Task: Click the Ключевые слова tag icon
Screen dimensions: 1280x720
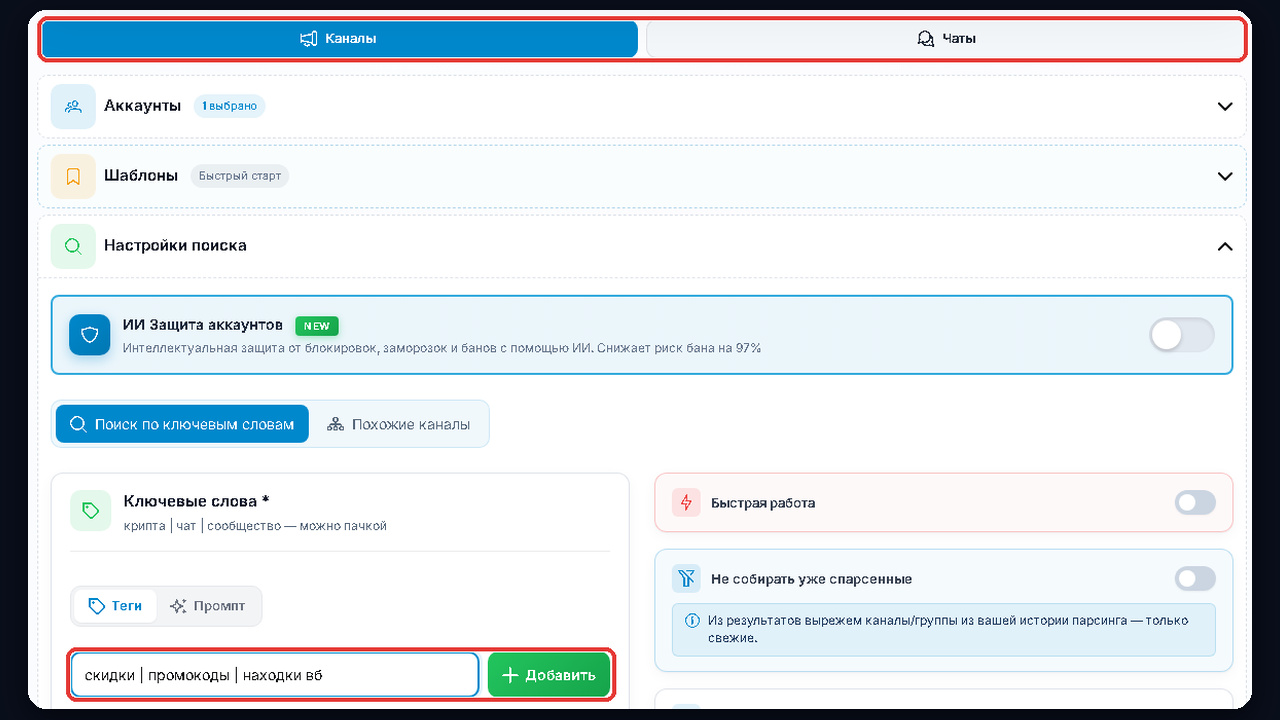Action: [x=91, y=510]
